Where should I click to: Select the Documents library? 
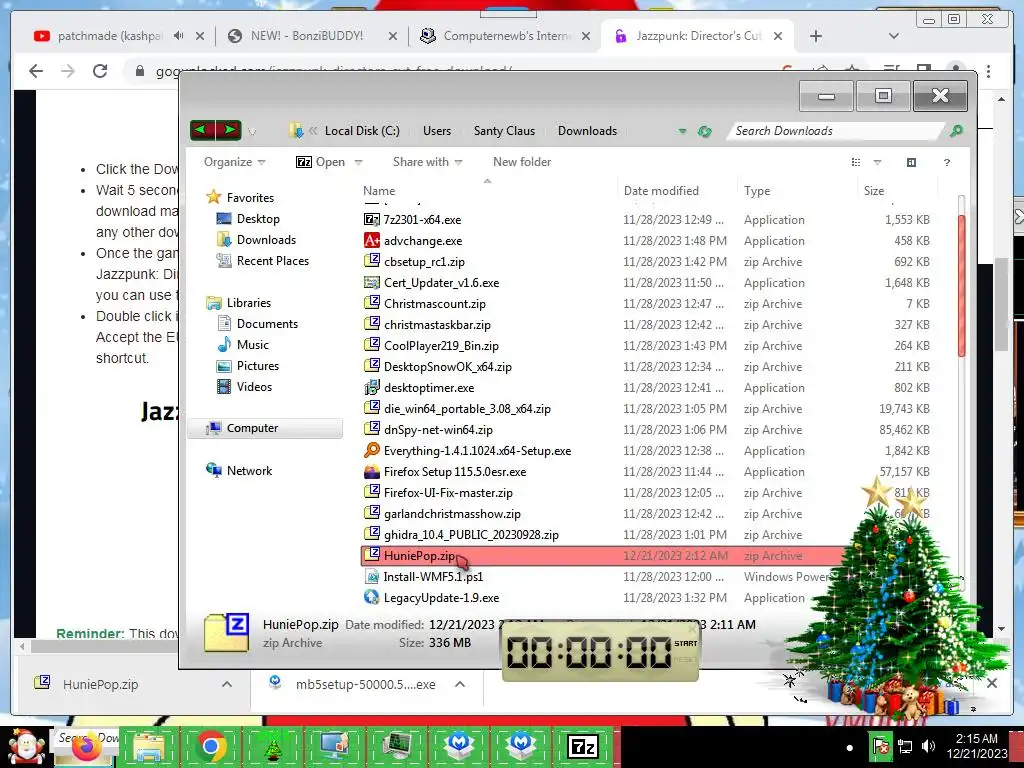[x=267, y=323]
